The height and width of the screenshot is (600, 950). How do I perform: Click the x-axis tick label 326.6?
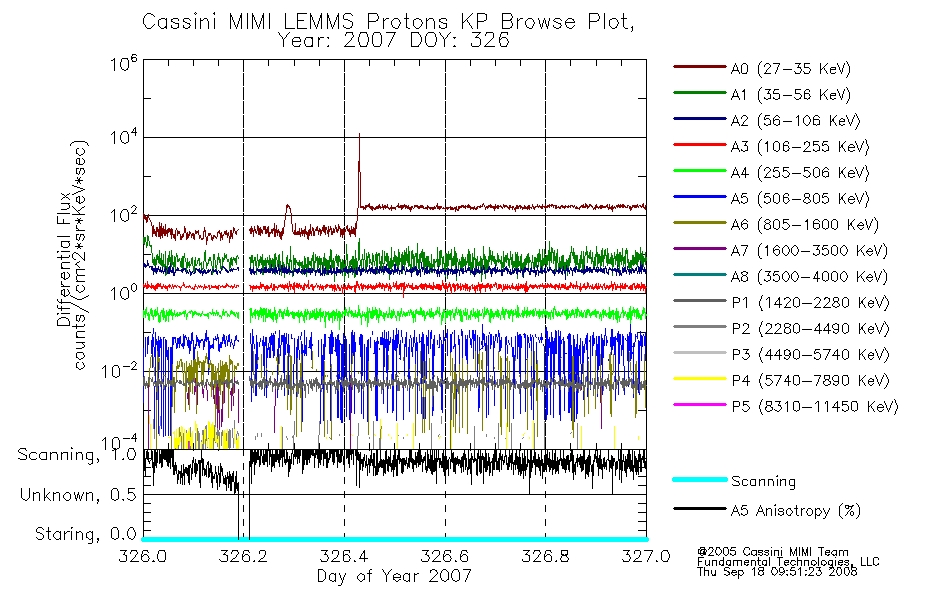click(x=445, y=556)
